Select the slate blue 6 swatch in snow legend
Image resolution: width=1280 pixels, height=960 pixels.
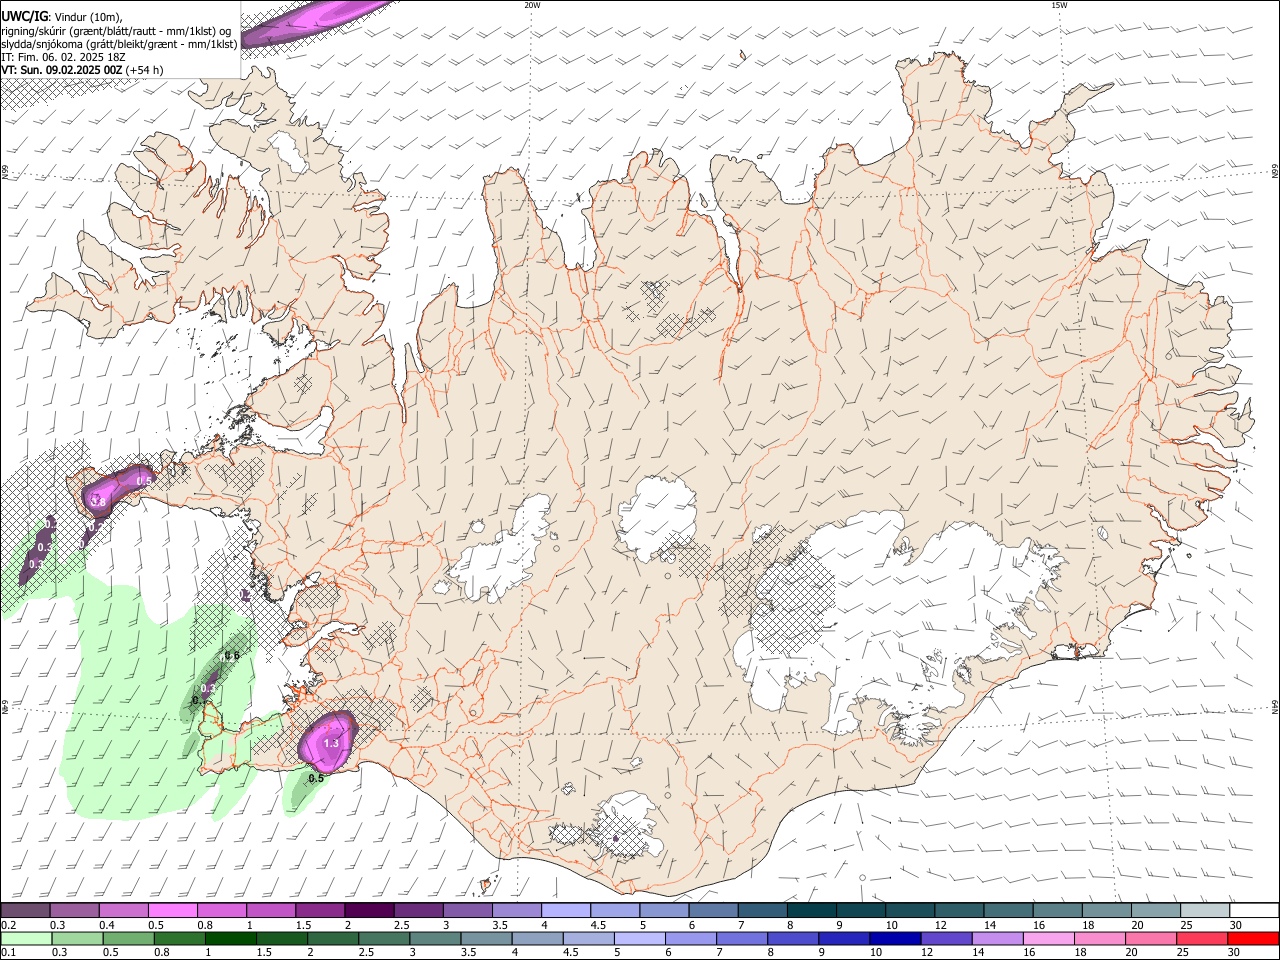[713, 911]
